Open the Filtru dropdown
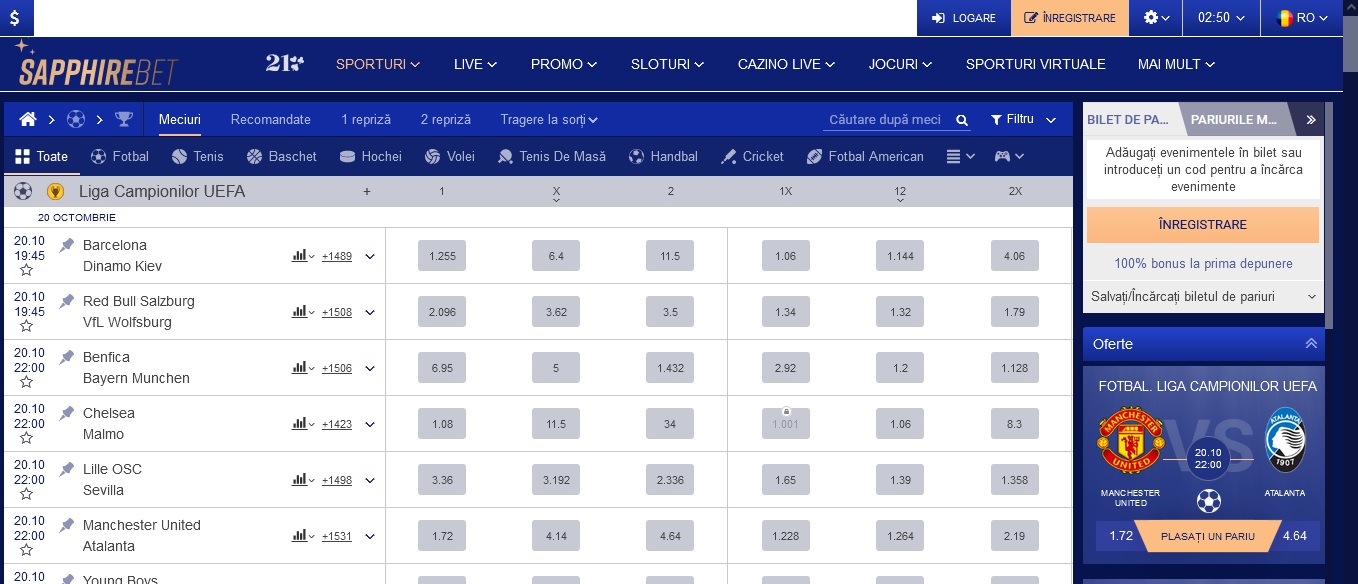This screenshot has height=584, width=1358. 1023,120
